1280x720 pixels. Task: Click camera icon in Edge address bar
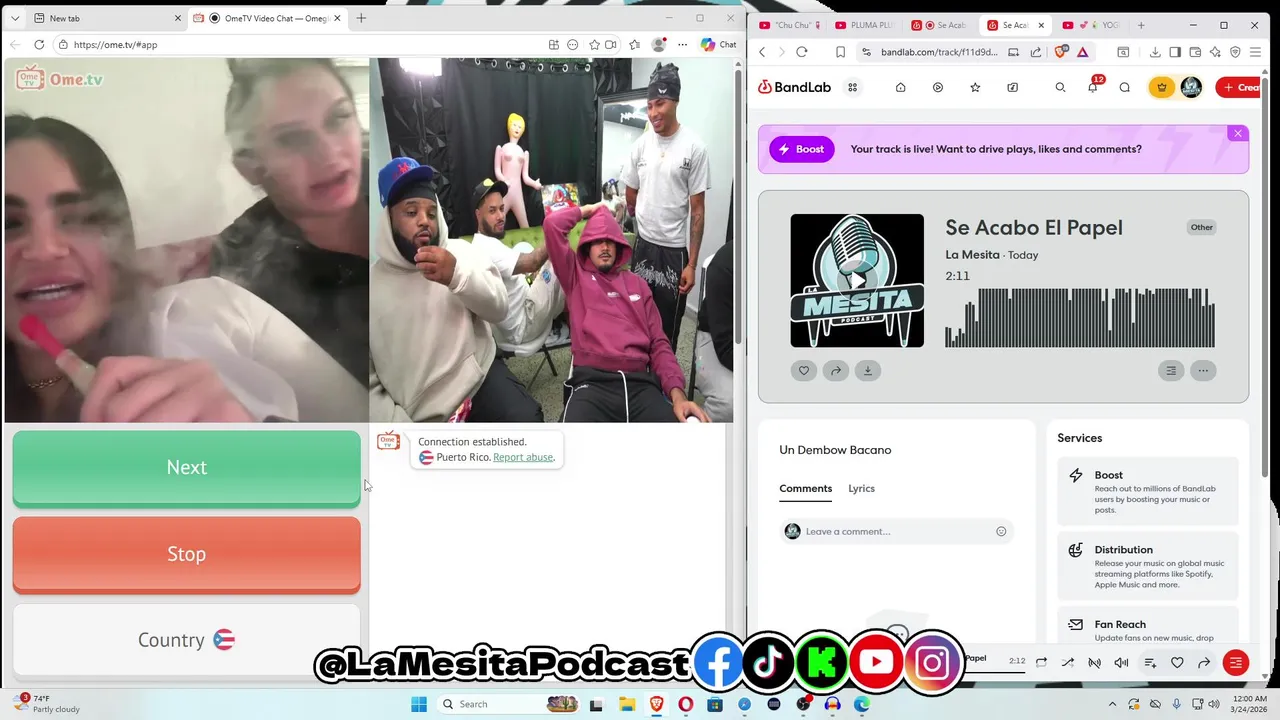610,44
